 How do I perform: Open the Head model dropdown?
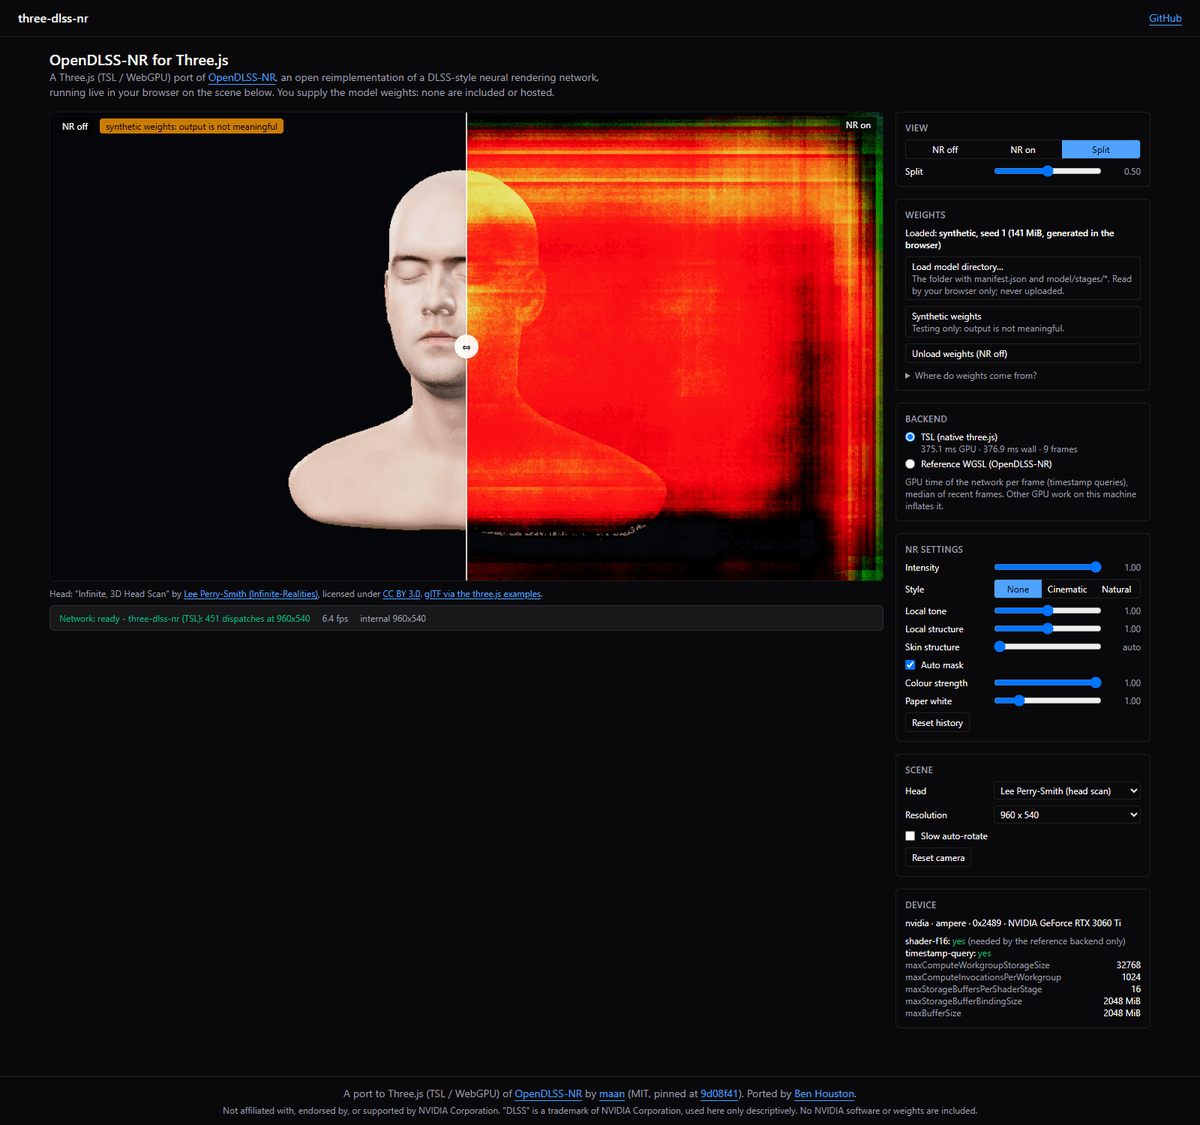tap(1067, 791)
